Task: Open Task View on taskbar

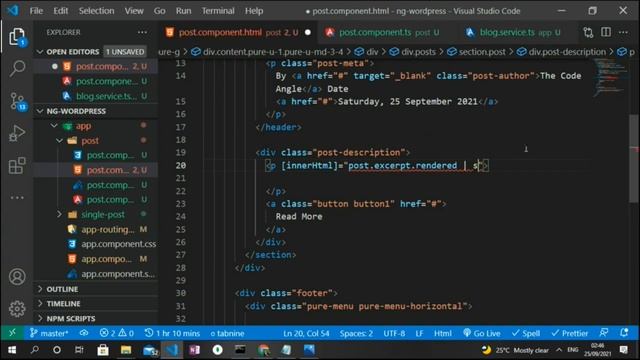Action: coord(79,350)
